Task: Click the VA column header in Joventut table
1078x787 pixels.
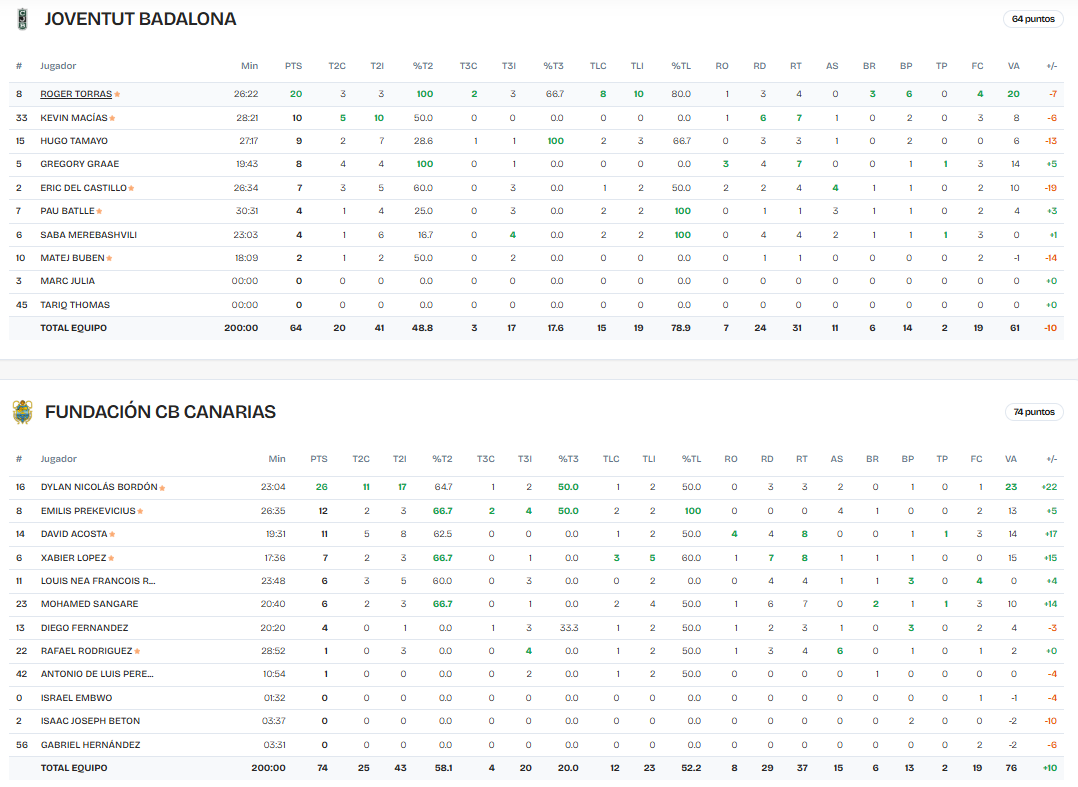Action: pos(1013,66)
